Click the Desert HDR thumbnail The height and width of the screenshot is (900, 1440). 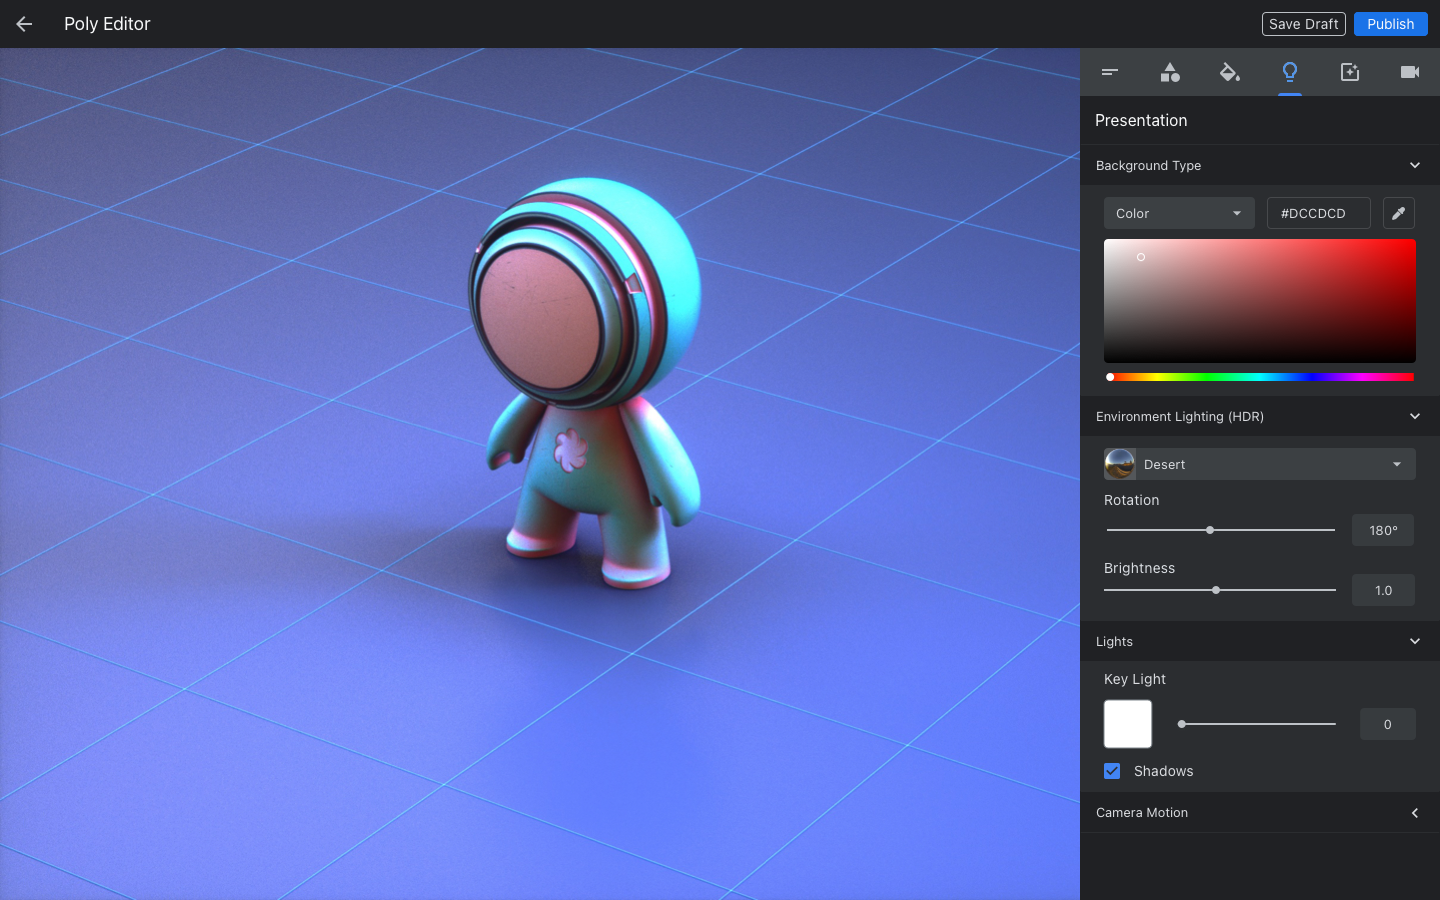(1120, 464)
